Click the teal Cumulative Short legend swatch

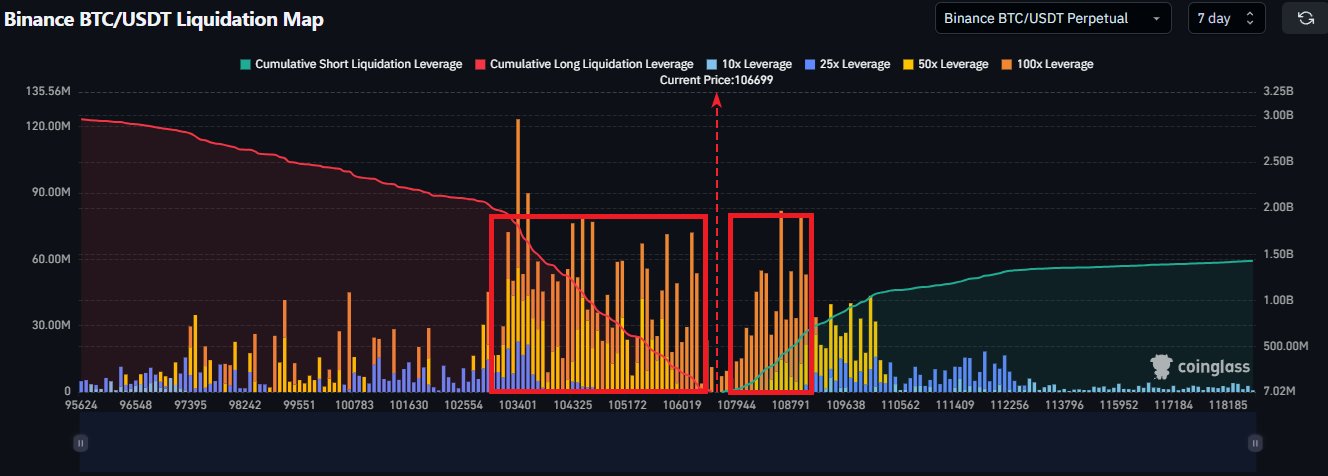(x=244, y=64)
